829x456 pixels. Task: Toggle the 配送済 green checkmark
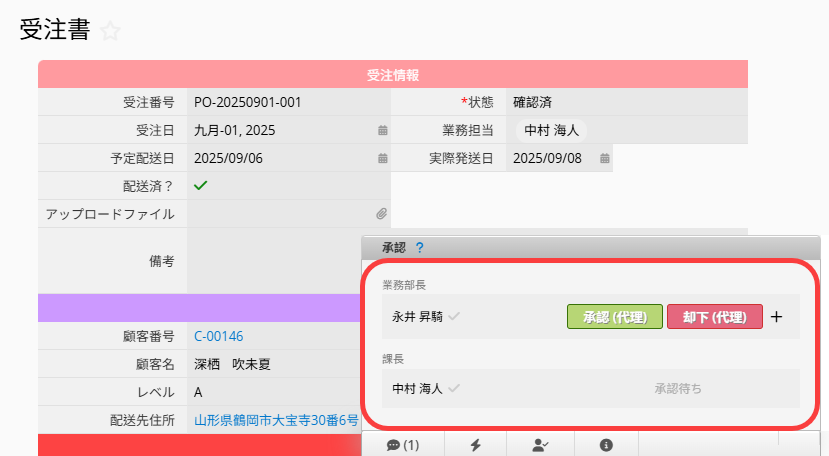(x=200, y=185)
